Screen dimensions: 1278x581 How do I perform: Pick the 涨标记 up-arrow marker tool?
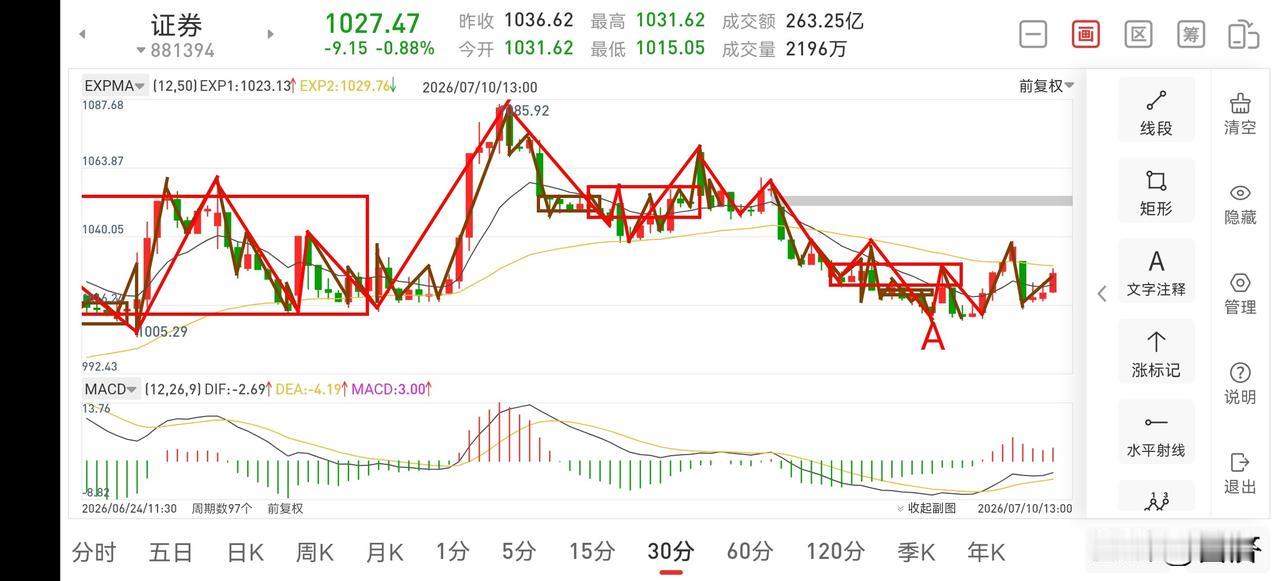pyautogui.click(x=1156, y=352)
